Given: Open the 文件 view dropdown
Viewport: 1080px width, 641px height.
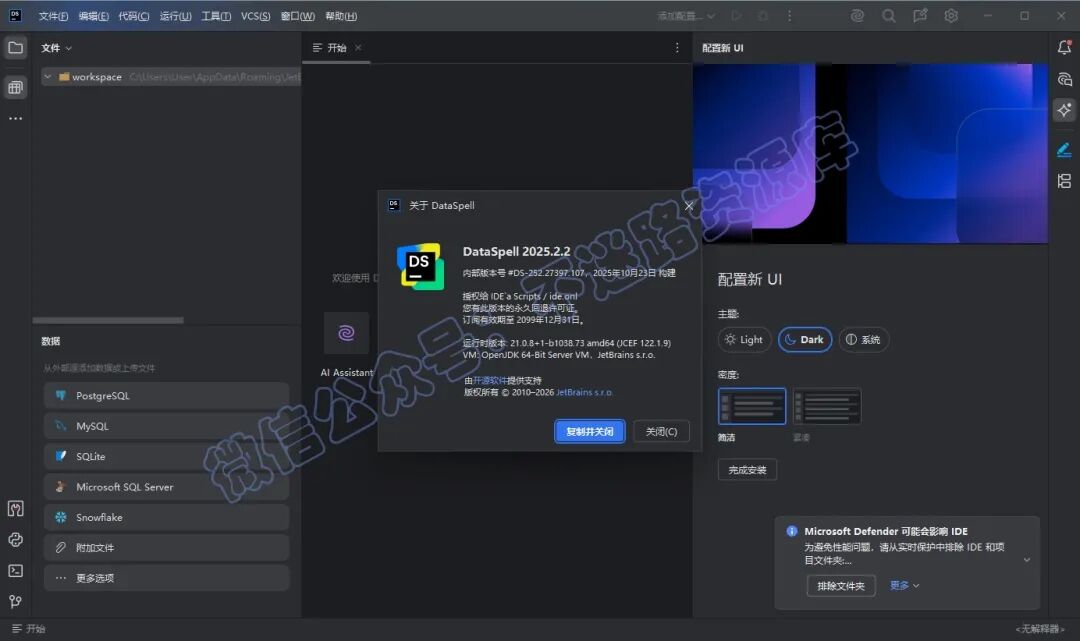Looking at the screenshot, I should pos(56,48).
